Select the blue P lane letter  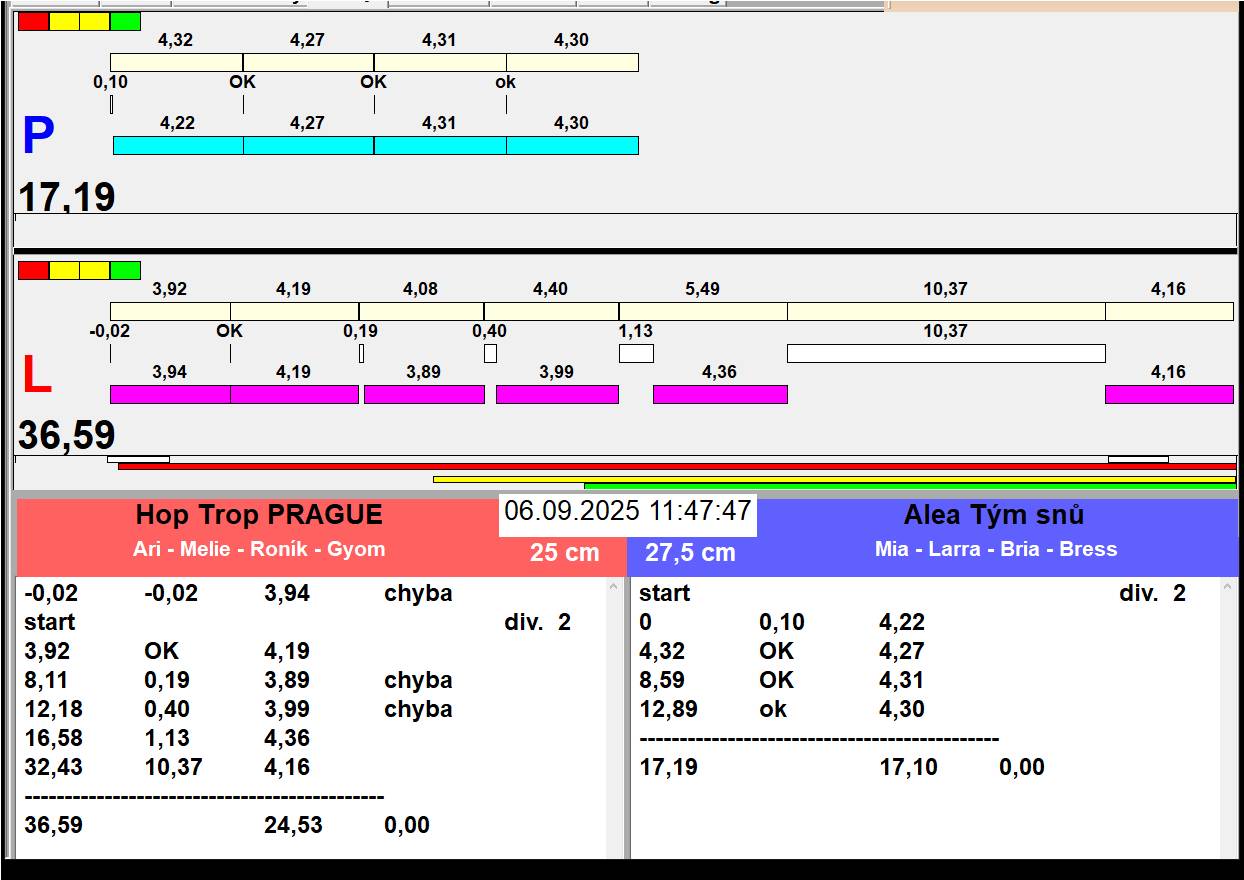38,137
